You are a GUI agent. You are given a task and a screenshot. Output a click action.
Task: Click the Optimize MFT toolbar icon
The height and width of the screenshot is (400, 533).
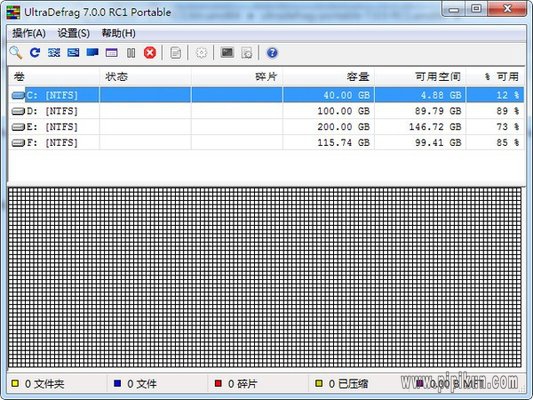coord(111,53)
